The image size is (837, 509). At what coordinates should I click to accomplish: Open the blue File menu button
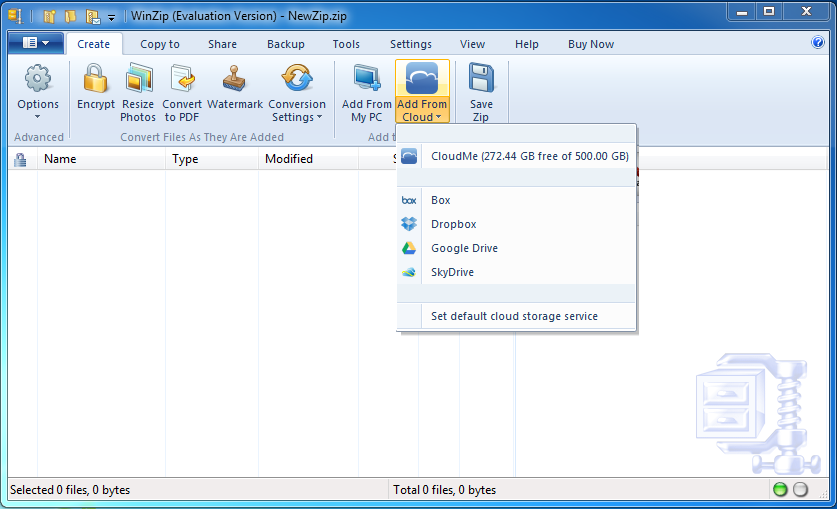pos(36,43)
